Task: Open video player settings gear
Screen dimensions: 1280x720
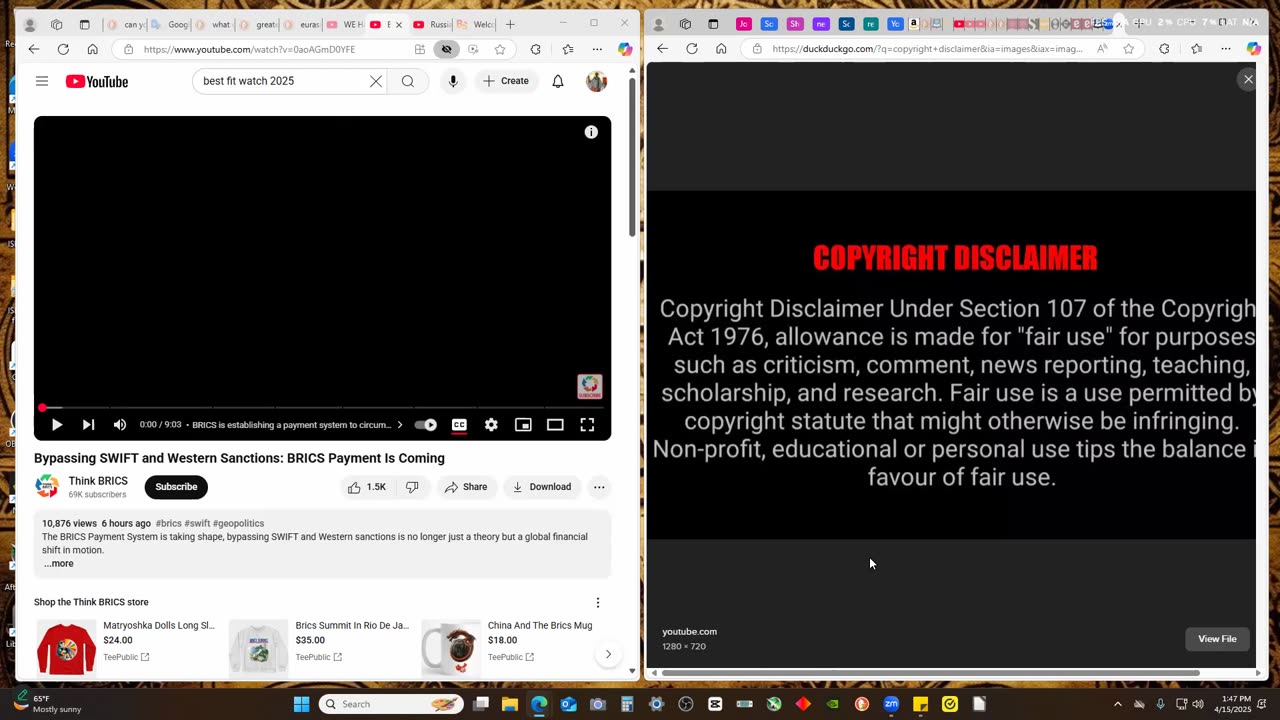Action: coord(491,425)
